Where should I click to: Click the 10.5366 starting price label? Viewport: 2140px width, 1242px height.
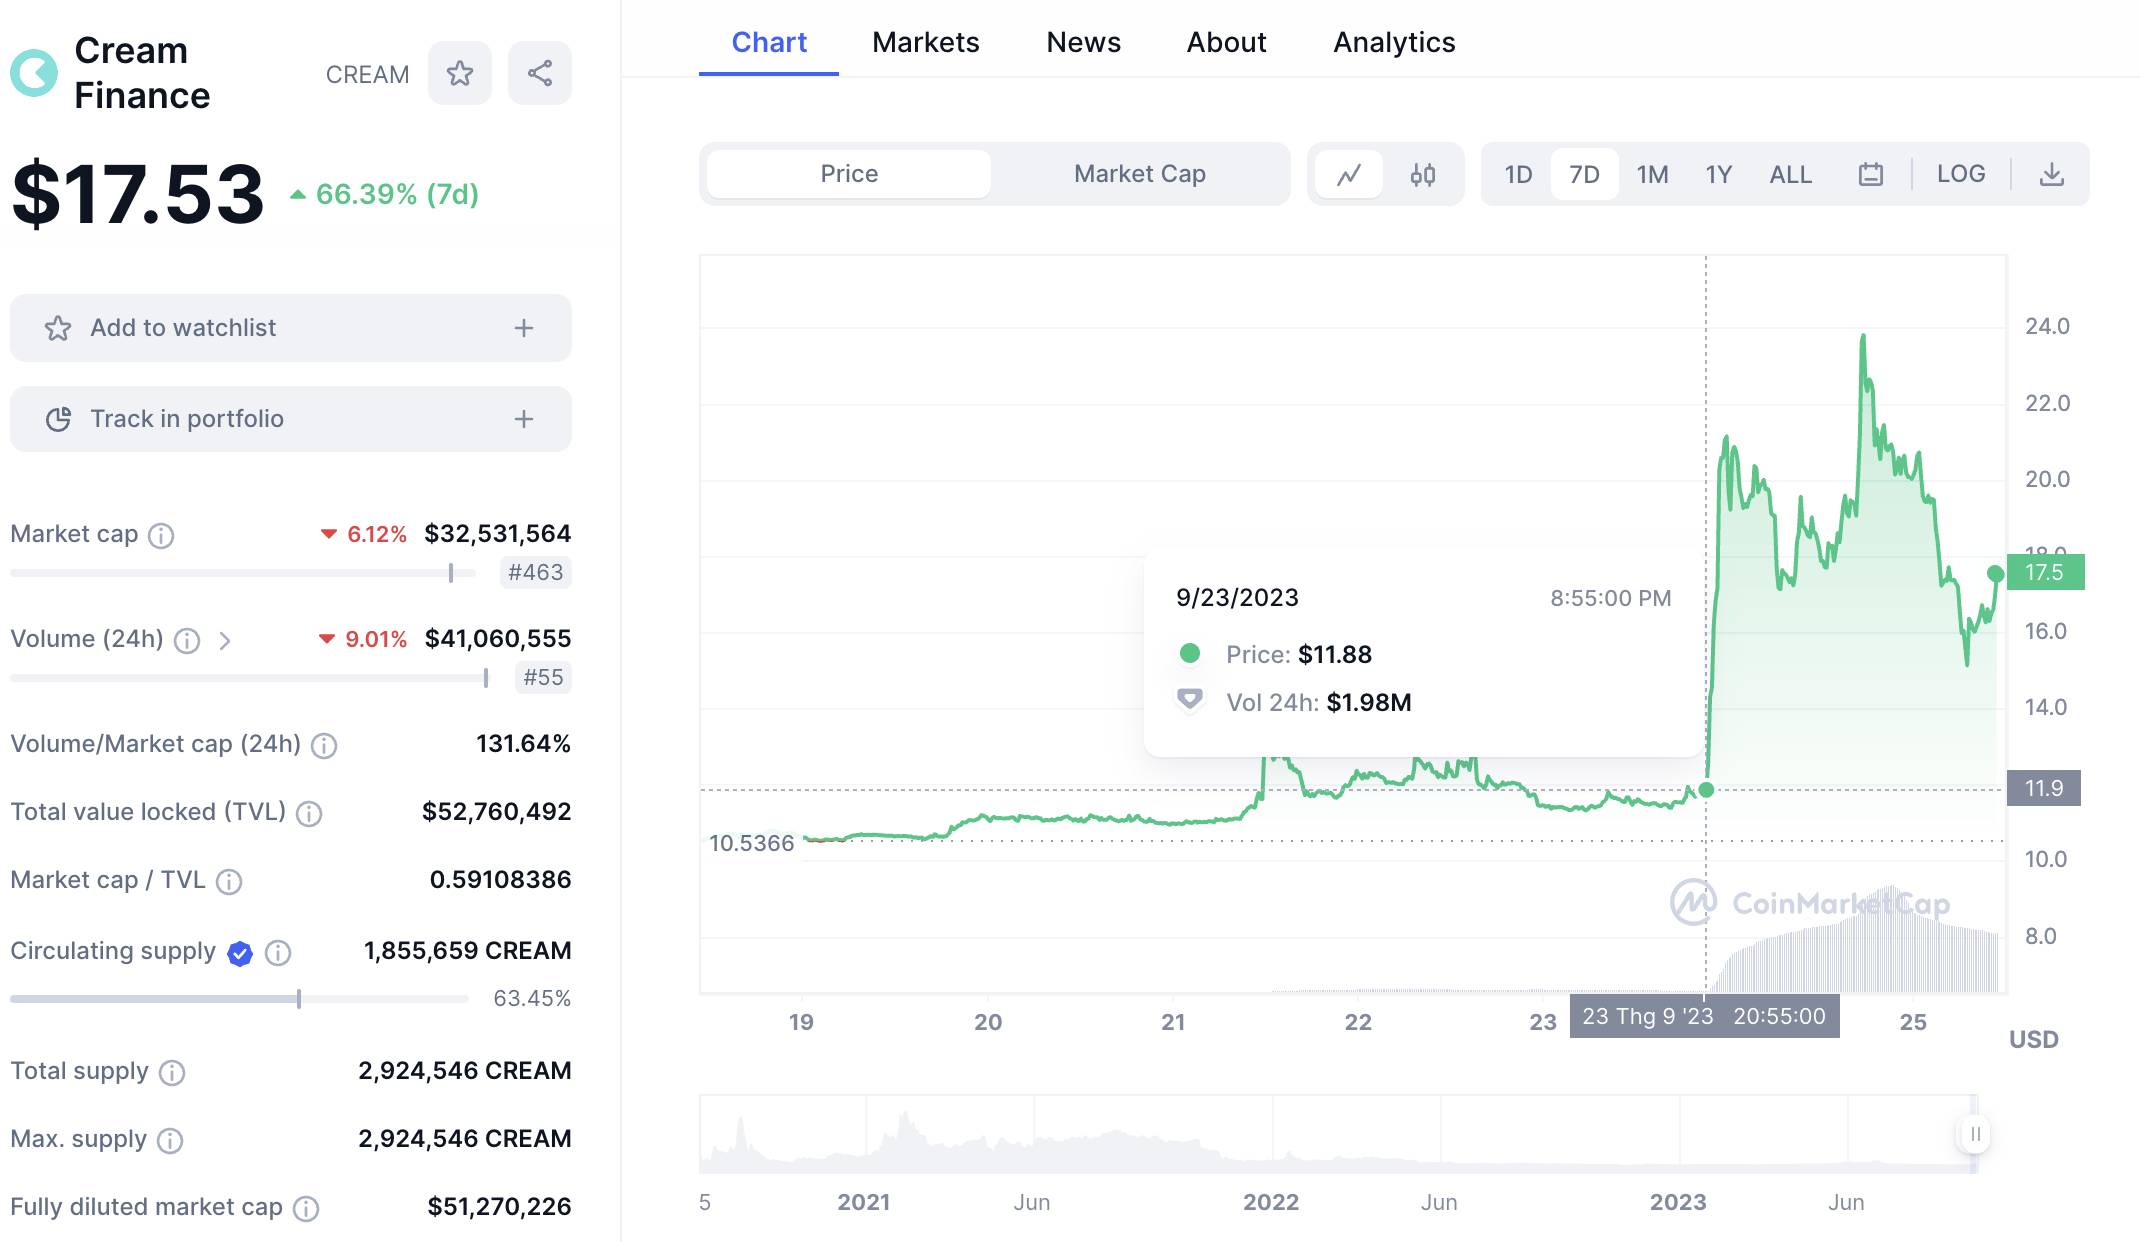[751, 843]
